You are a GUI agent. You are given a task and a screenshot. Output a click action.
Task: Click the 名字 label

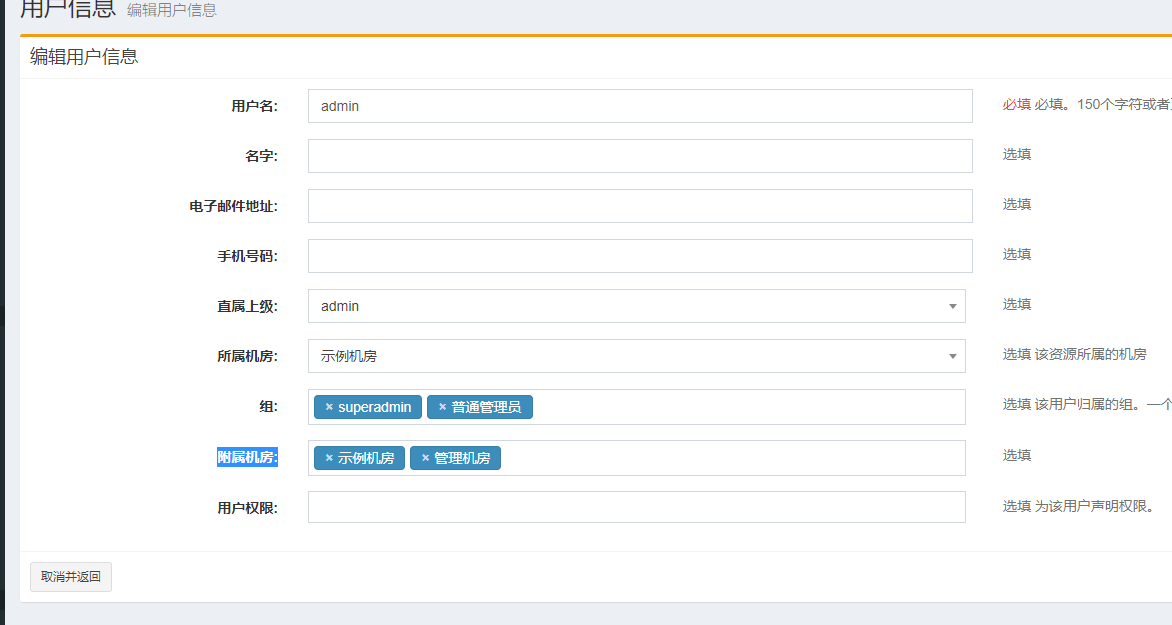262,156
